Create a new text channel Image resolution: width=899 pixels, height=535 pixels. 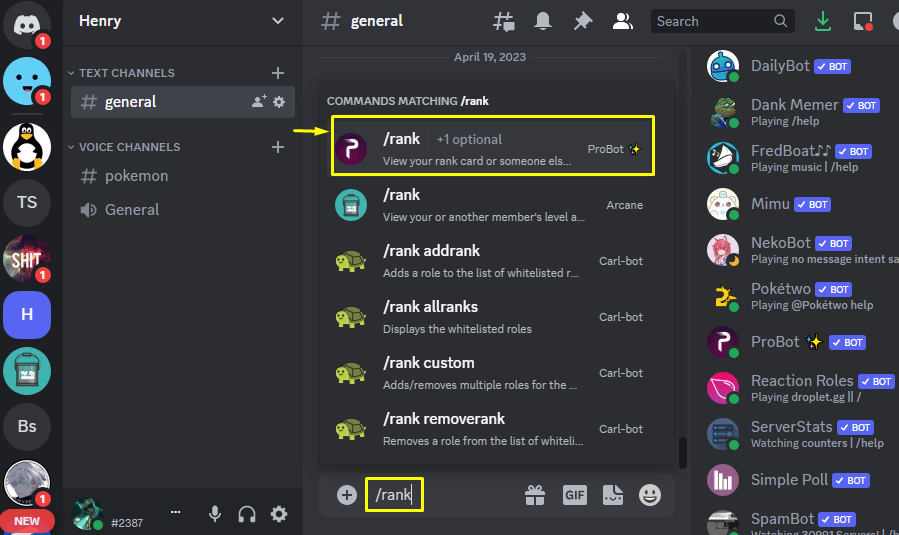(278, 73)
